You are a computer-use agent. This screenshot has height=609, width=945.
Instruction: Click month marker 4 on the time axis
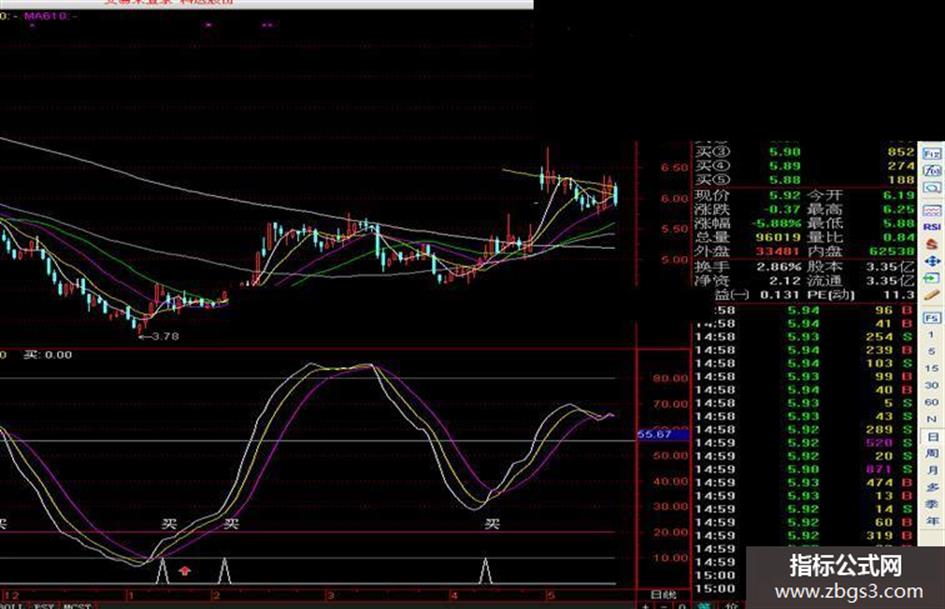(x=454, y=596)
